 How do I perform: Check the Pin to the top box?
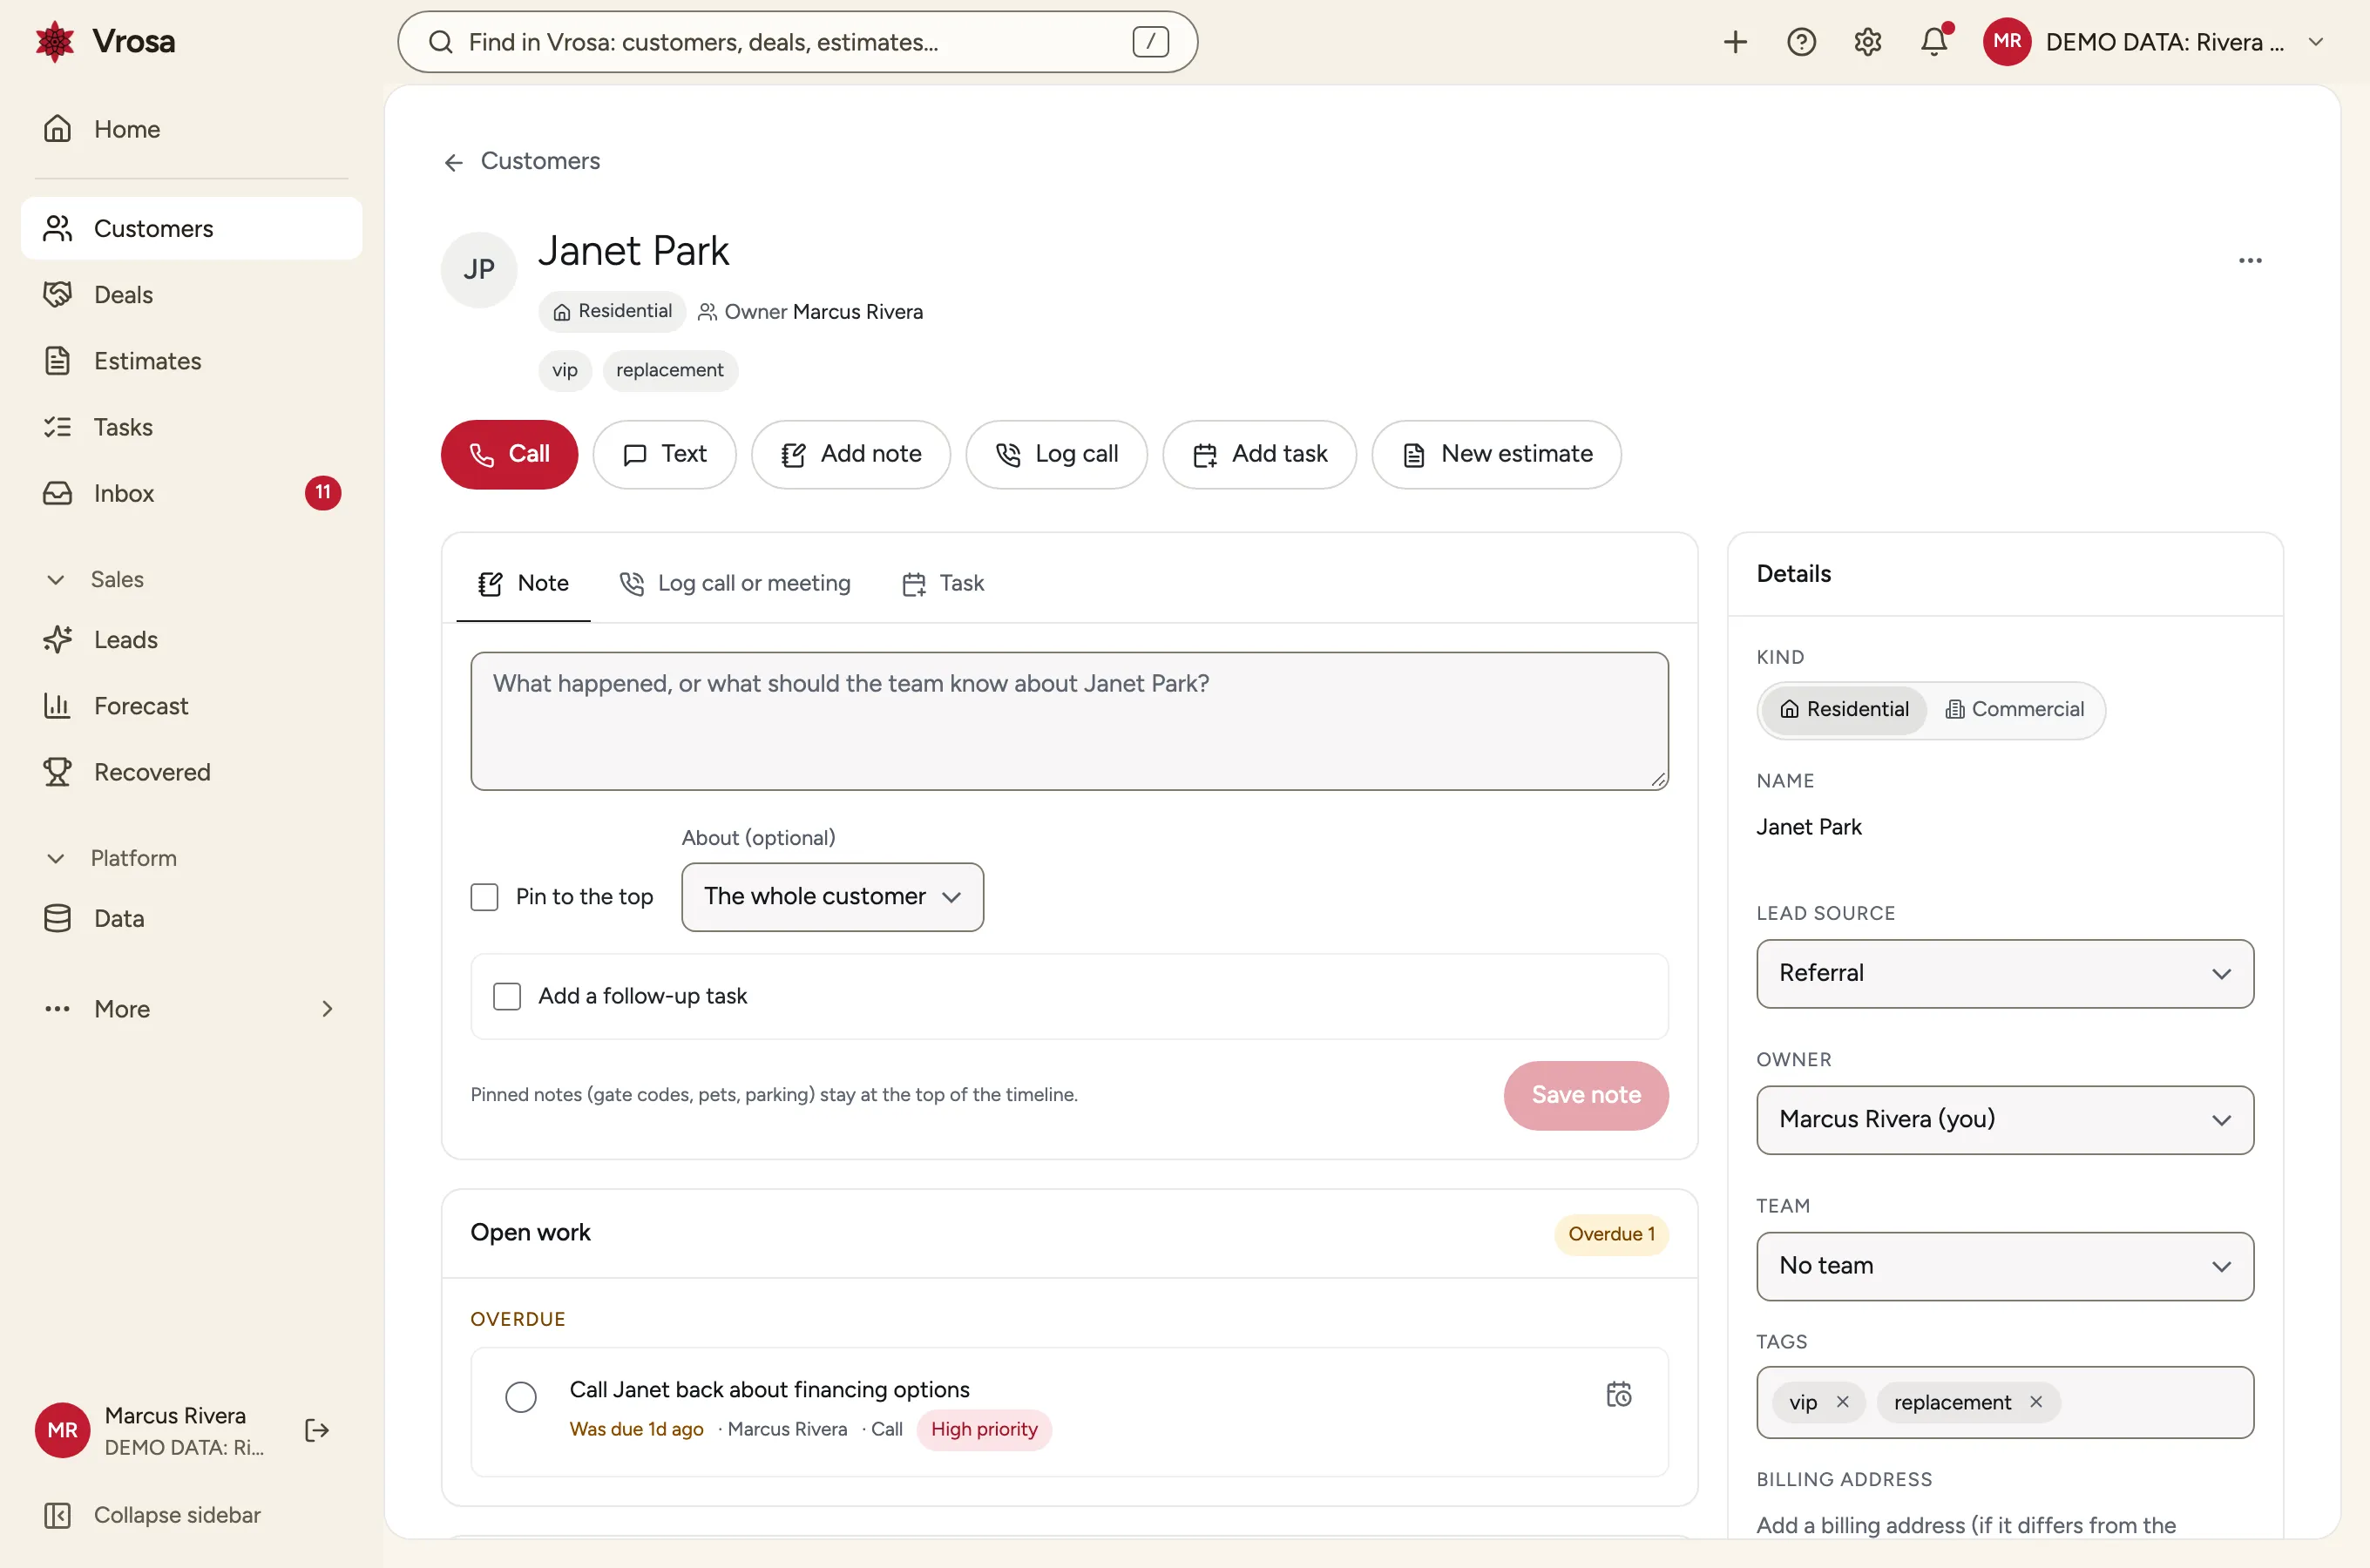(484, 897)
